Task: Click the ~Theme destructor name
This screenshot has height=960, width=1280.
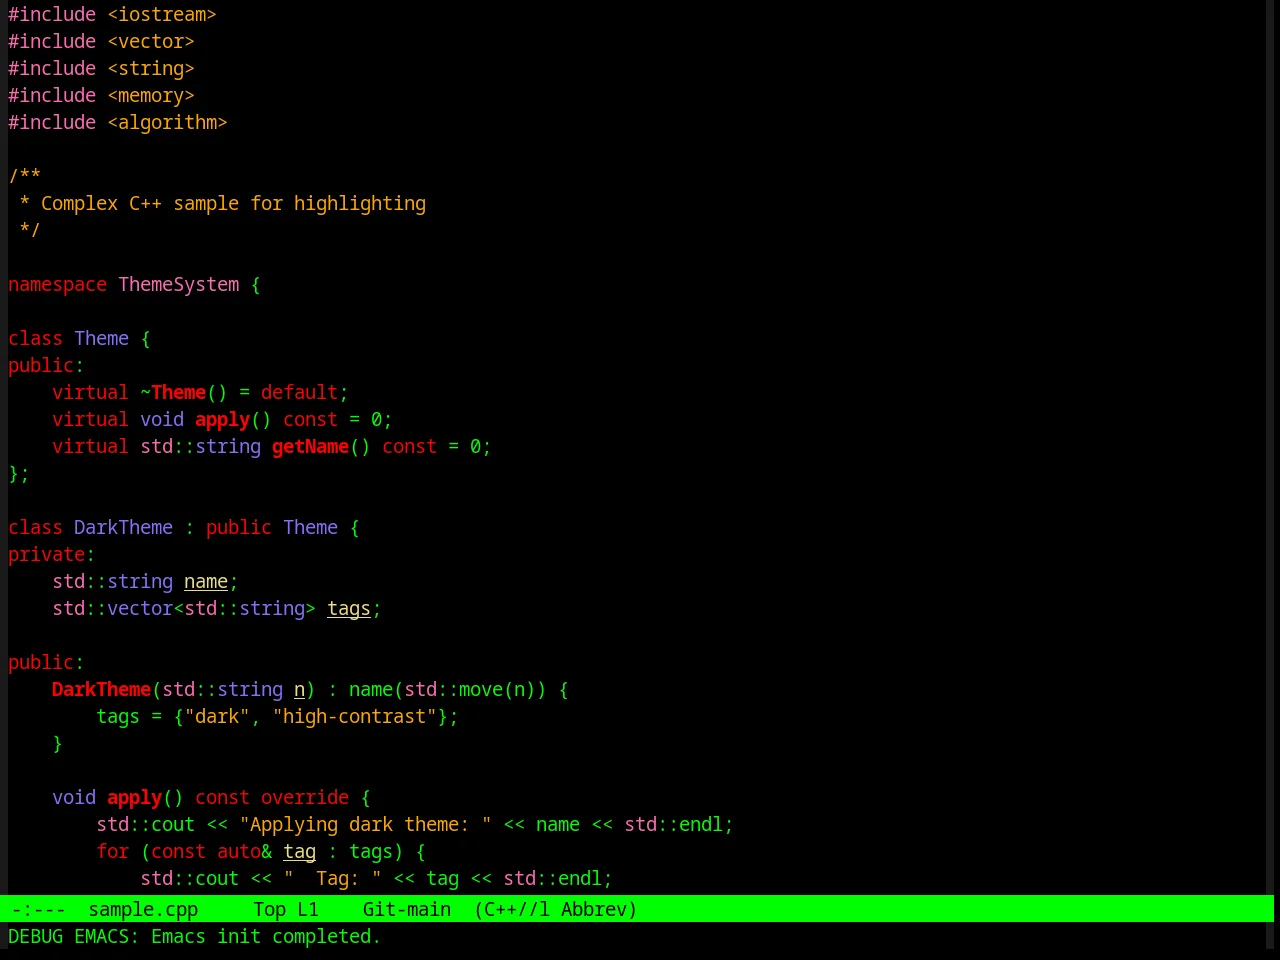Action: 173,392
